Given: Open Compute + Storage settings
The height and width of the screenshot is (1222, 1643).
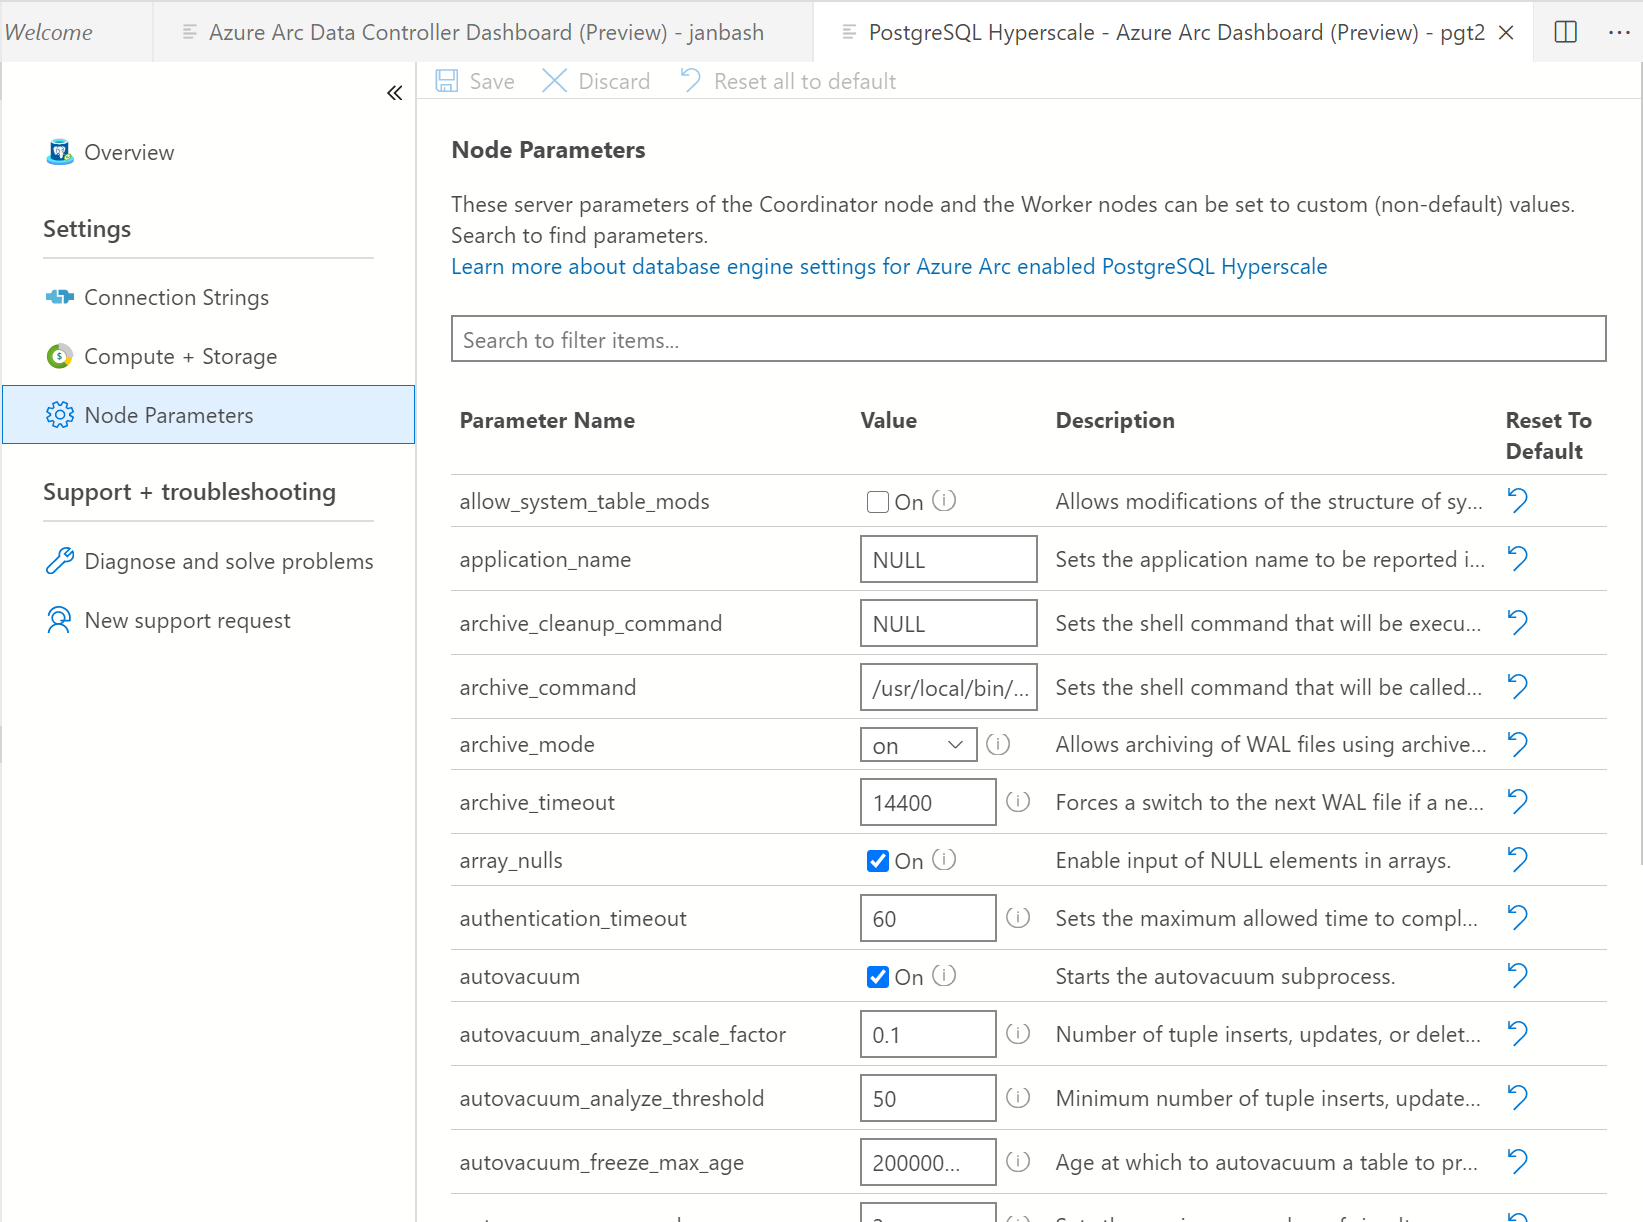Looking at the screenshot, I should pos(180,356).
